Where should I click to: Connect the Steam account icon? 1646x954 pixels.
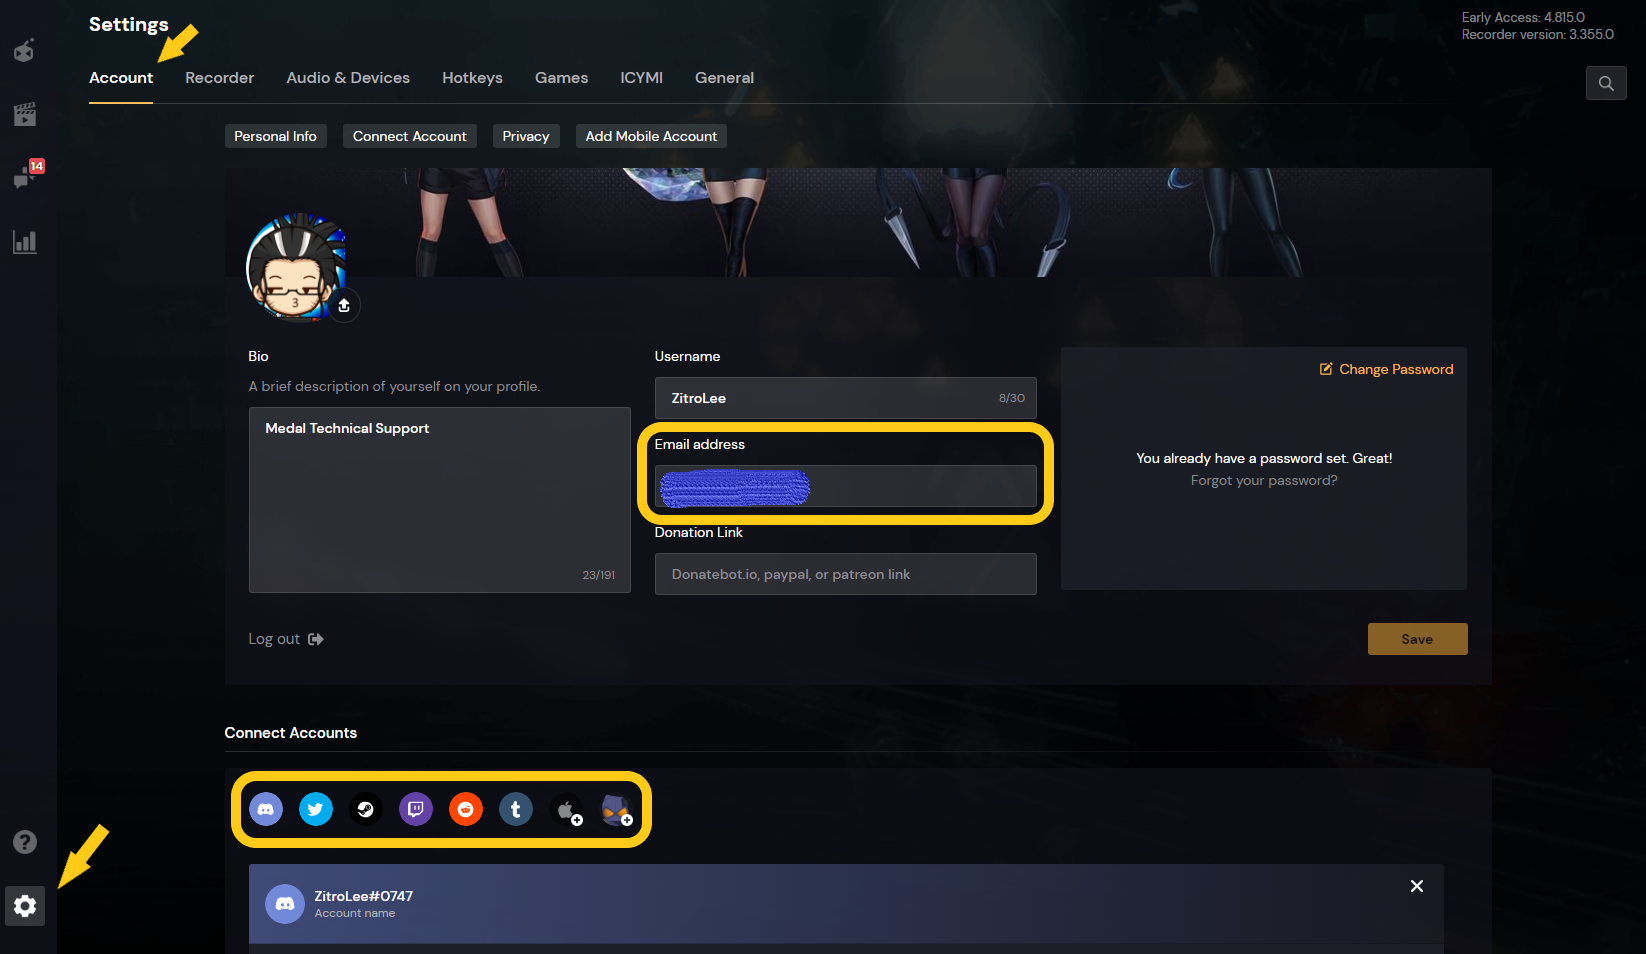click(x=365, y=809)
